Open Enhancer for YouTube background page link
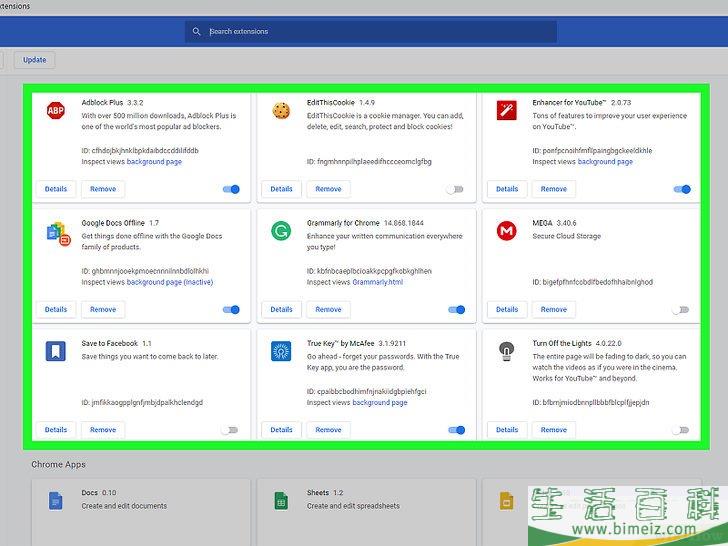This screenshot has height=546, width=728. [605, 162]
